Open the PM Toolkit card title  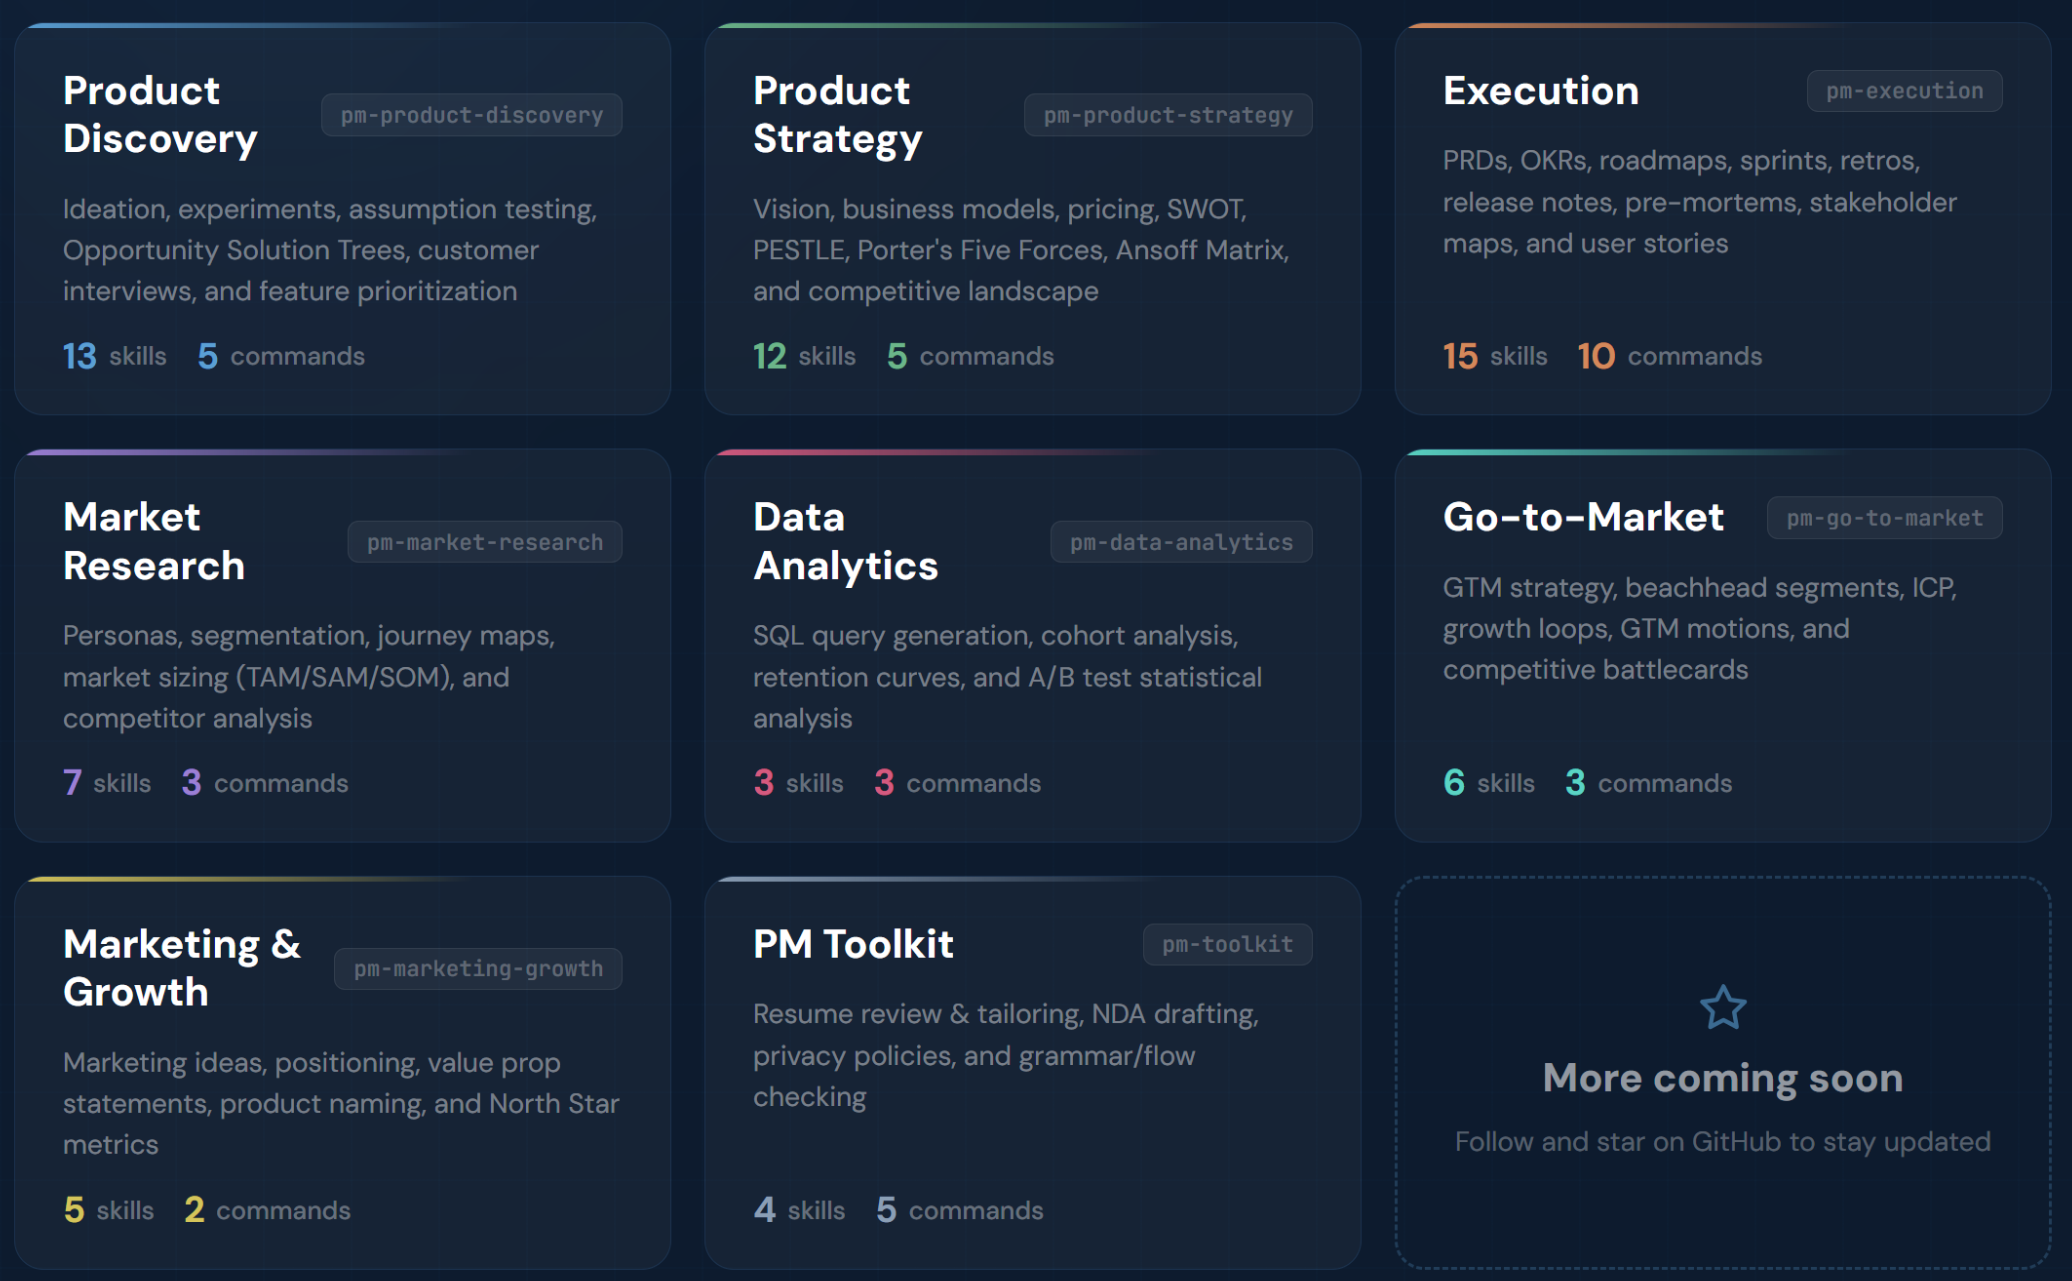click(852, 944)
